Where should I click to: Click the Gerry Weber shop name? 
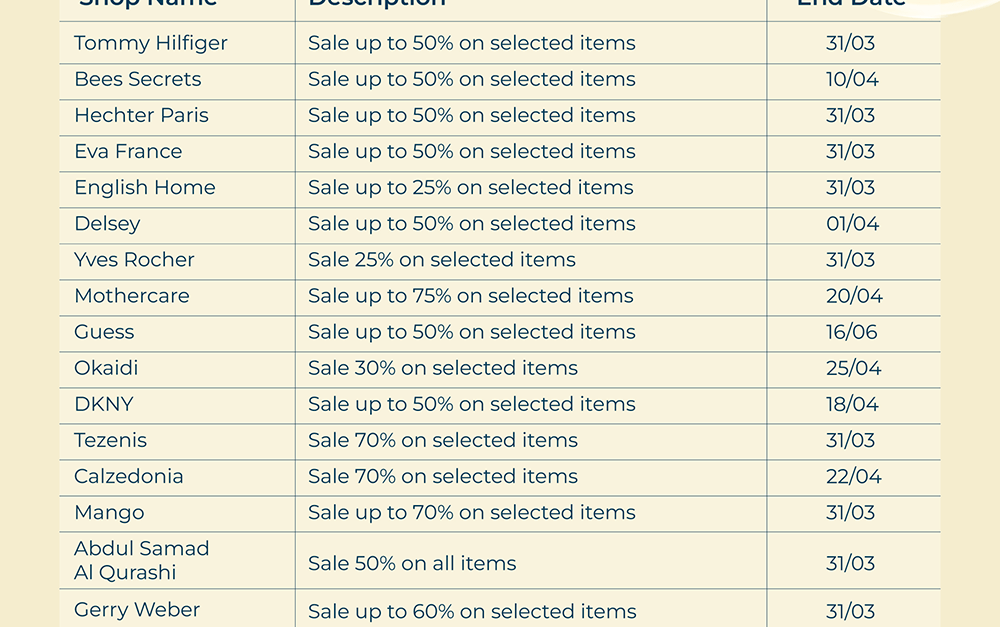click(137, 610)
